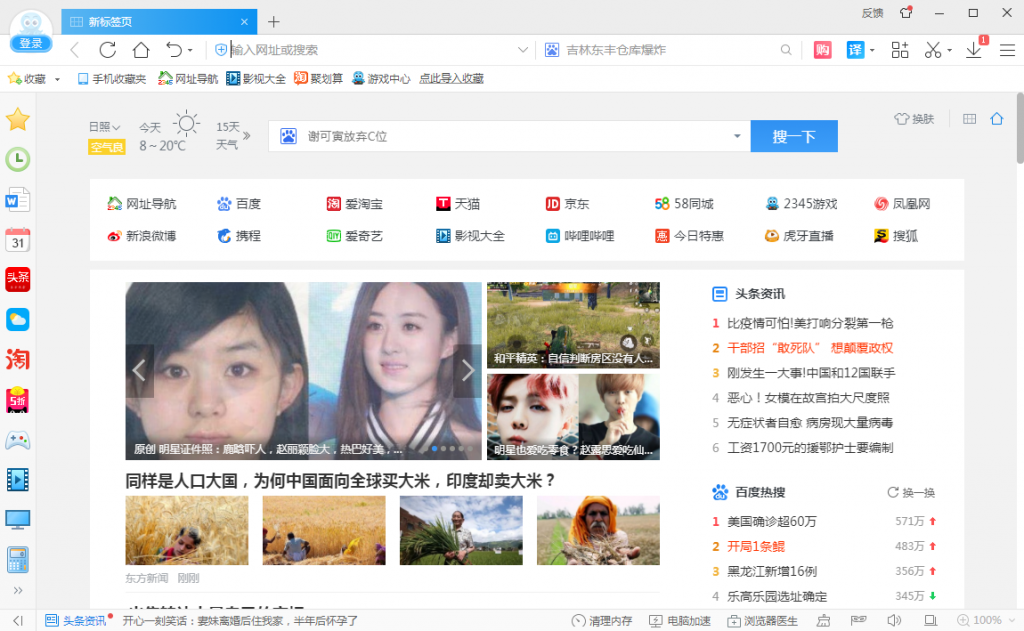
Task: Open the 京东 site link
Action: pos(567,204)
